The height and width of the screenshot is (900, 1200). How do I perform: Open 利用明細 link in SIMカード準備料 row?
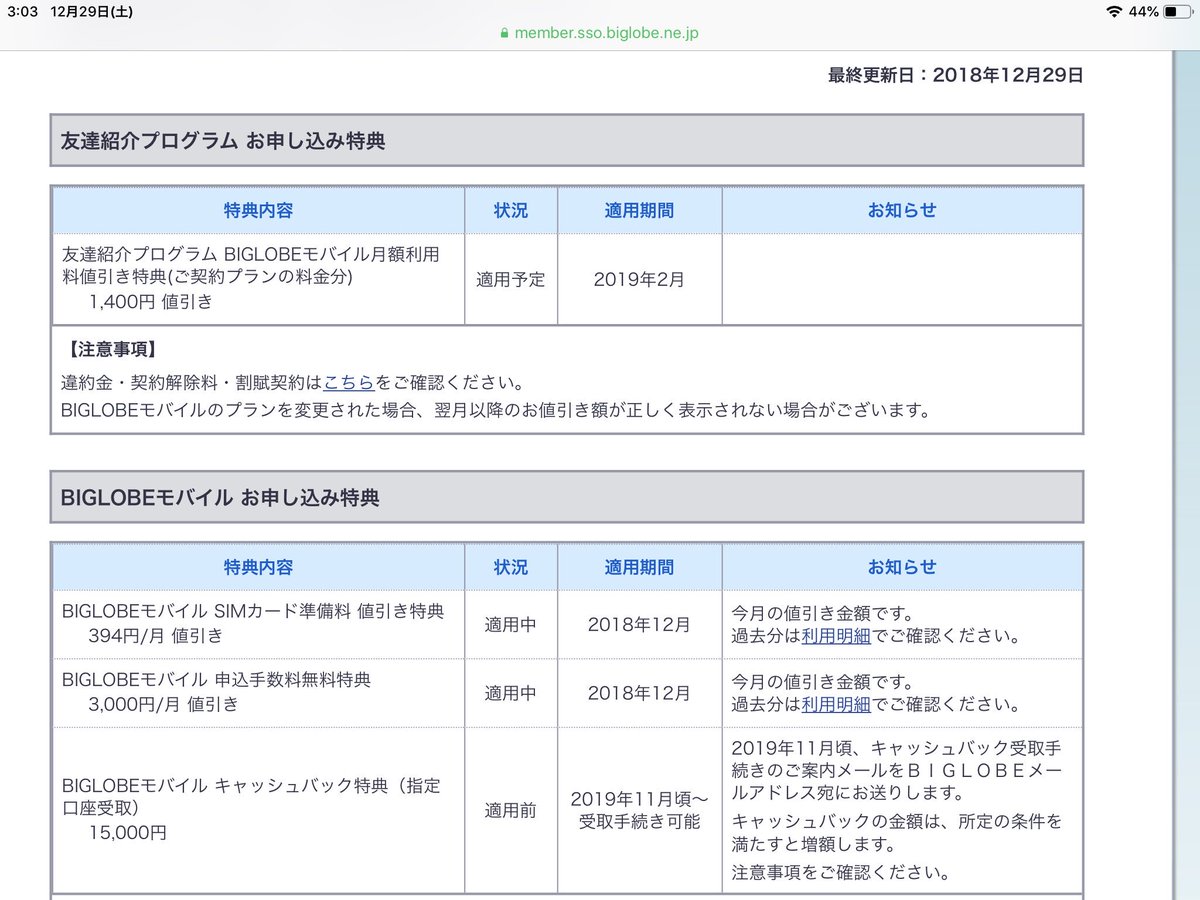pyautogui.click(x=836, y=636)
